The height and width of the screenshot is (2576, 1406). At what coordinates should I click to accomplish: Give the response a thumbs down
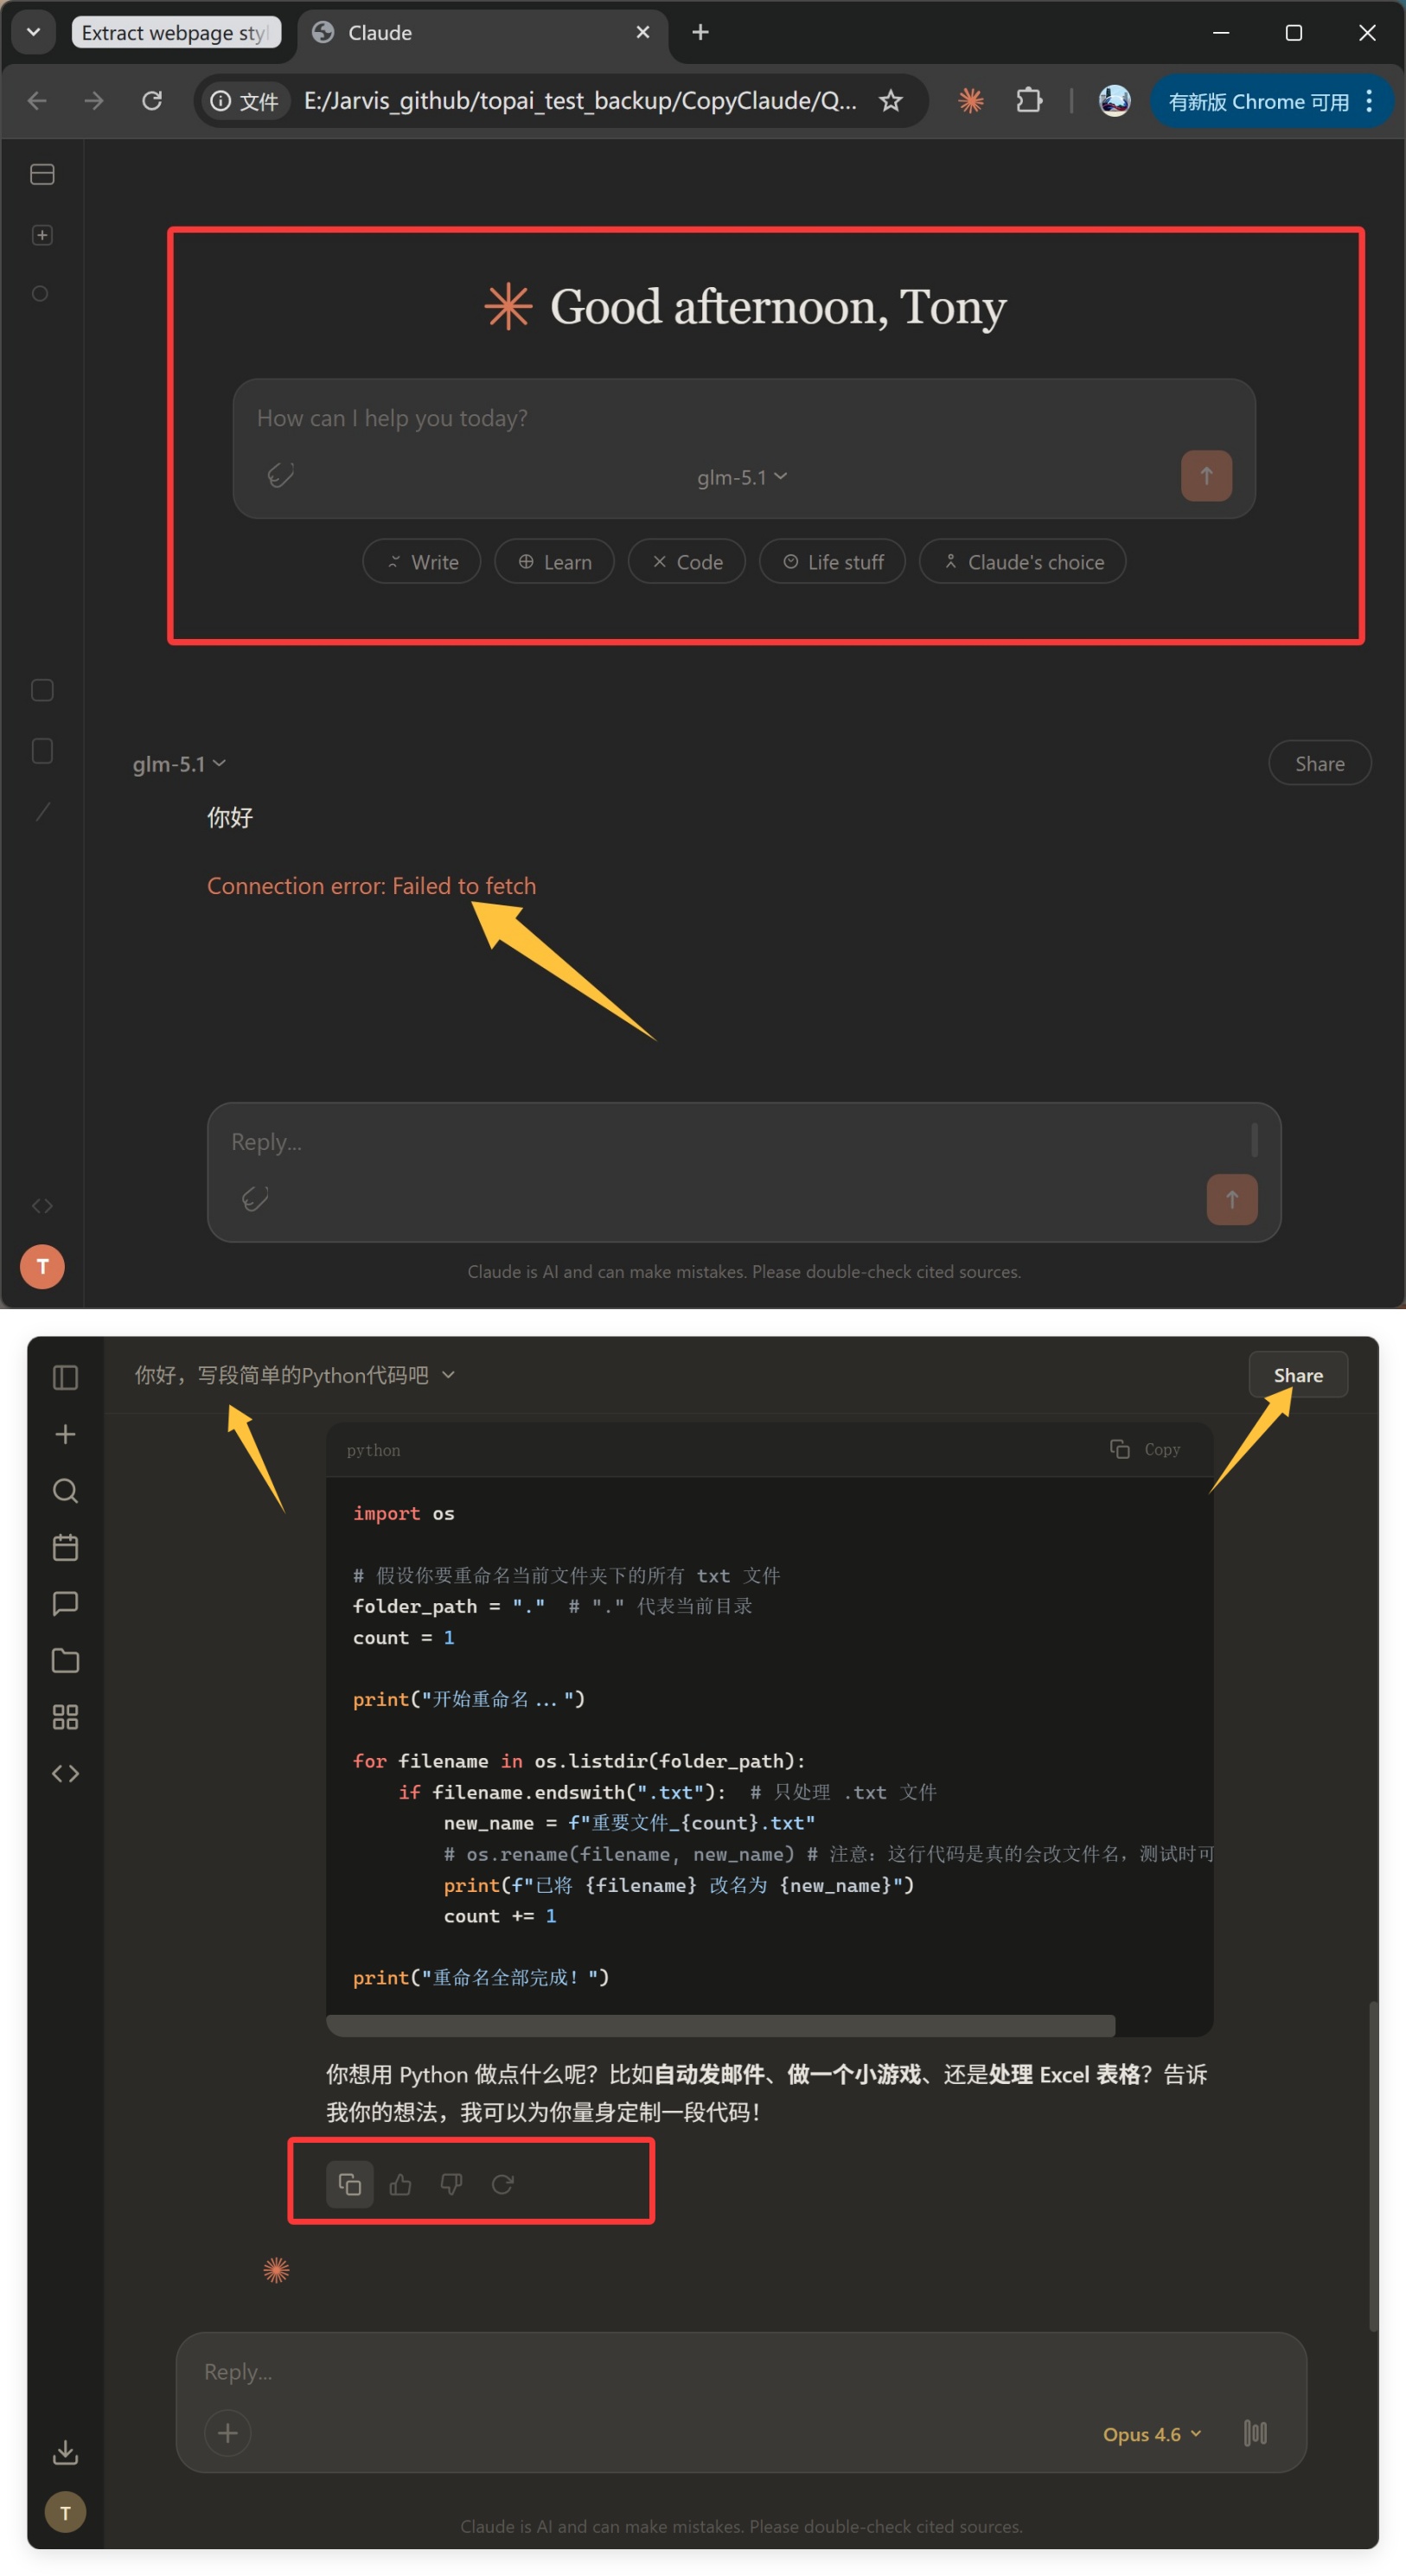pyautogui.click(x=451, y=2185)
